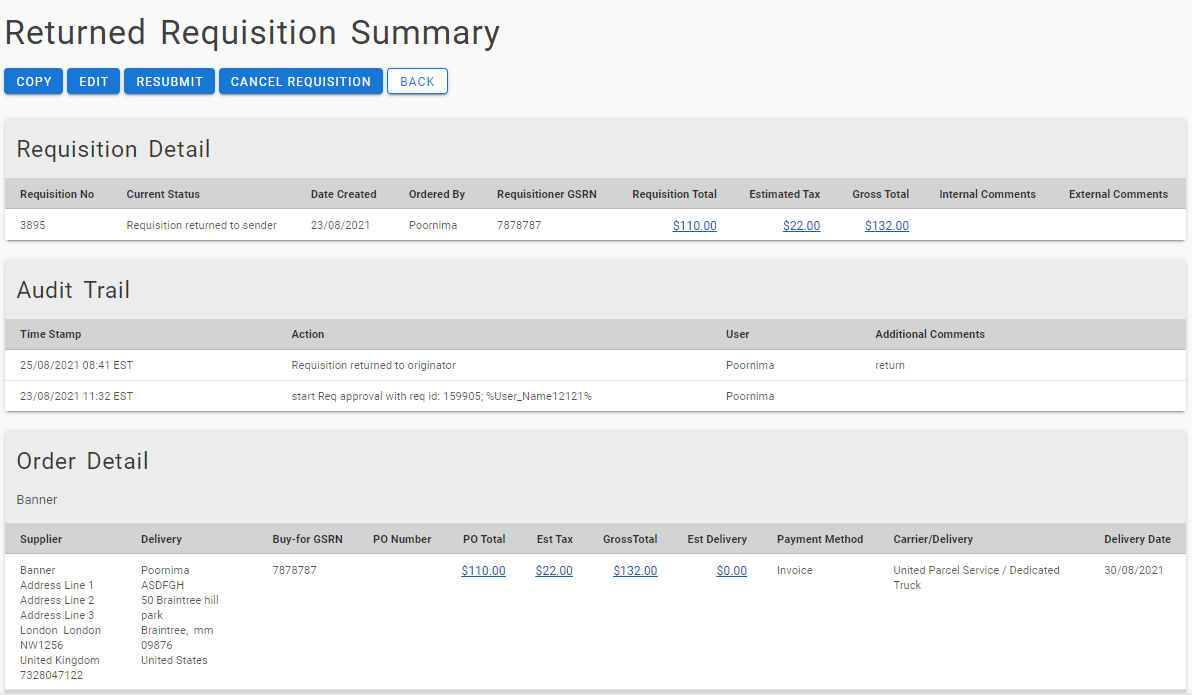Select the Requisition No column header
The width and height of the screenshot is (1192, 695).
(57, 194)
